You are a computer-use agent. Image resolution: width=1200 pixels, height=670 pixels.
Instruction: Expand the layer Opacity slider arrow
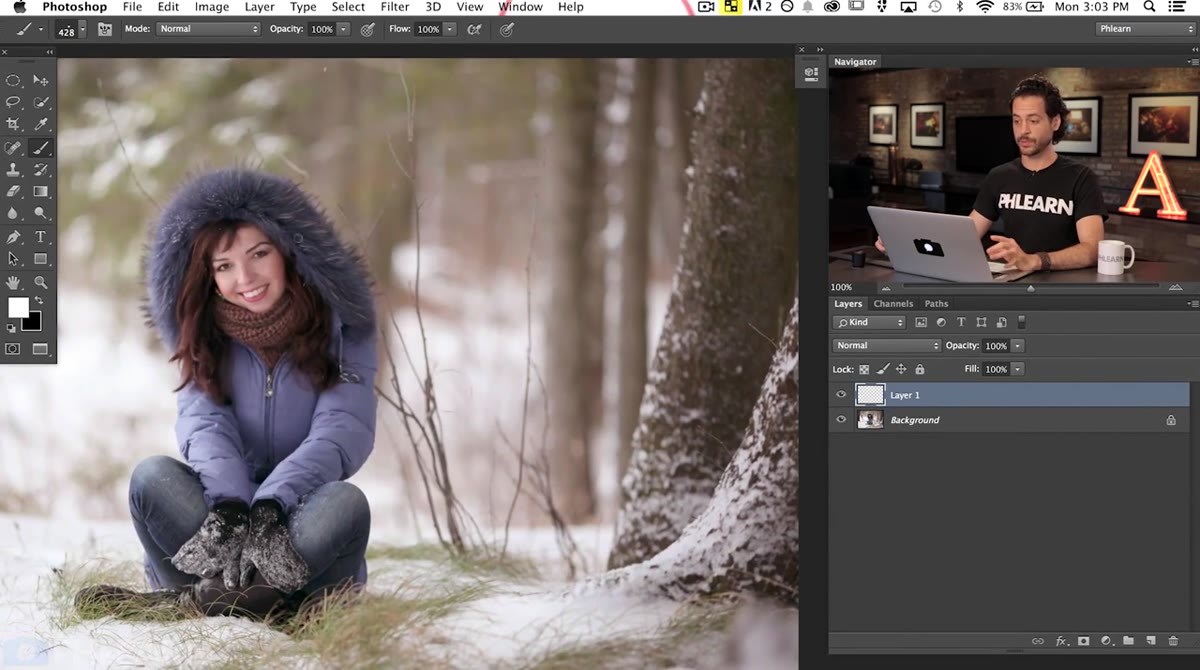1018,346
